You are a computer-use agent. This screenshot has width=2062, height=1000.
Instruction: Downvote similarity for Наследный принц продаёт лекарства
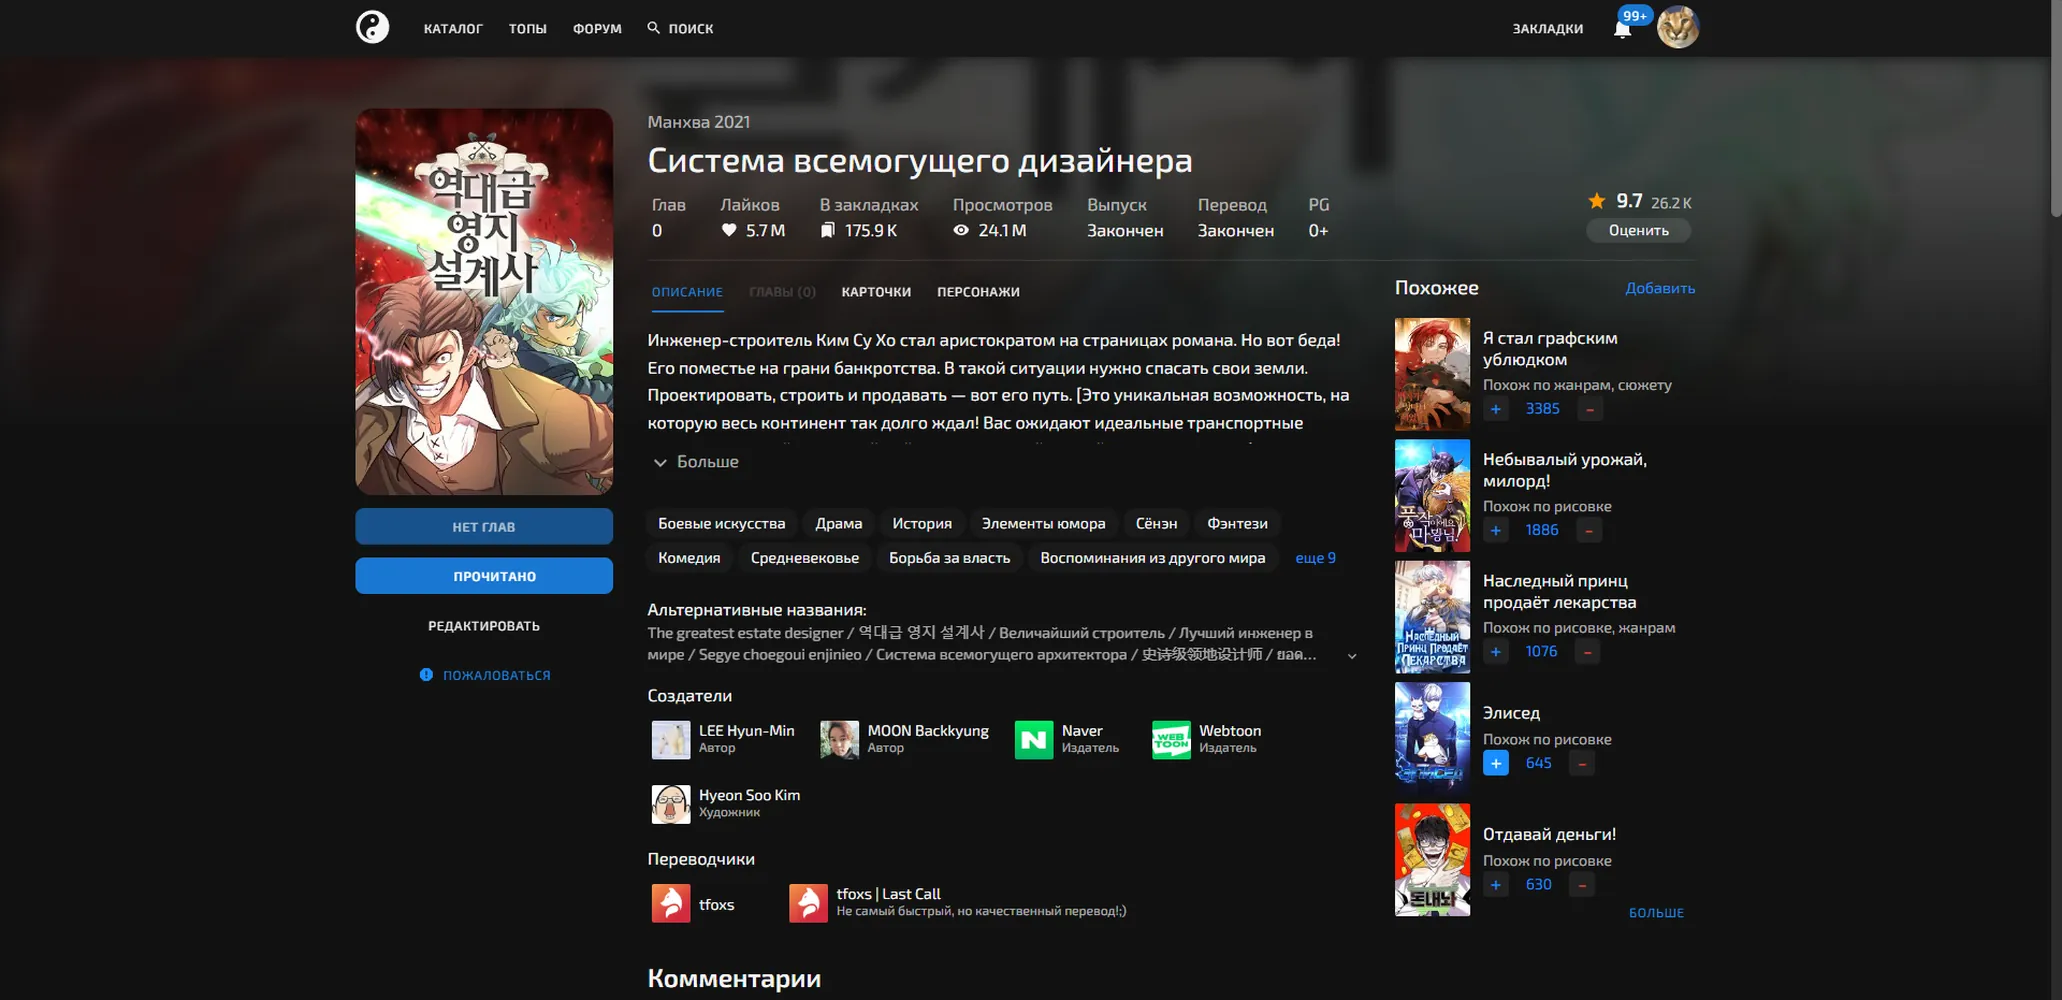[1588, 652]
